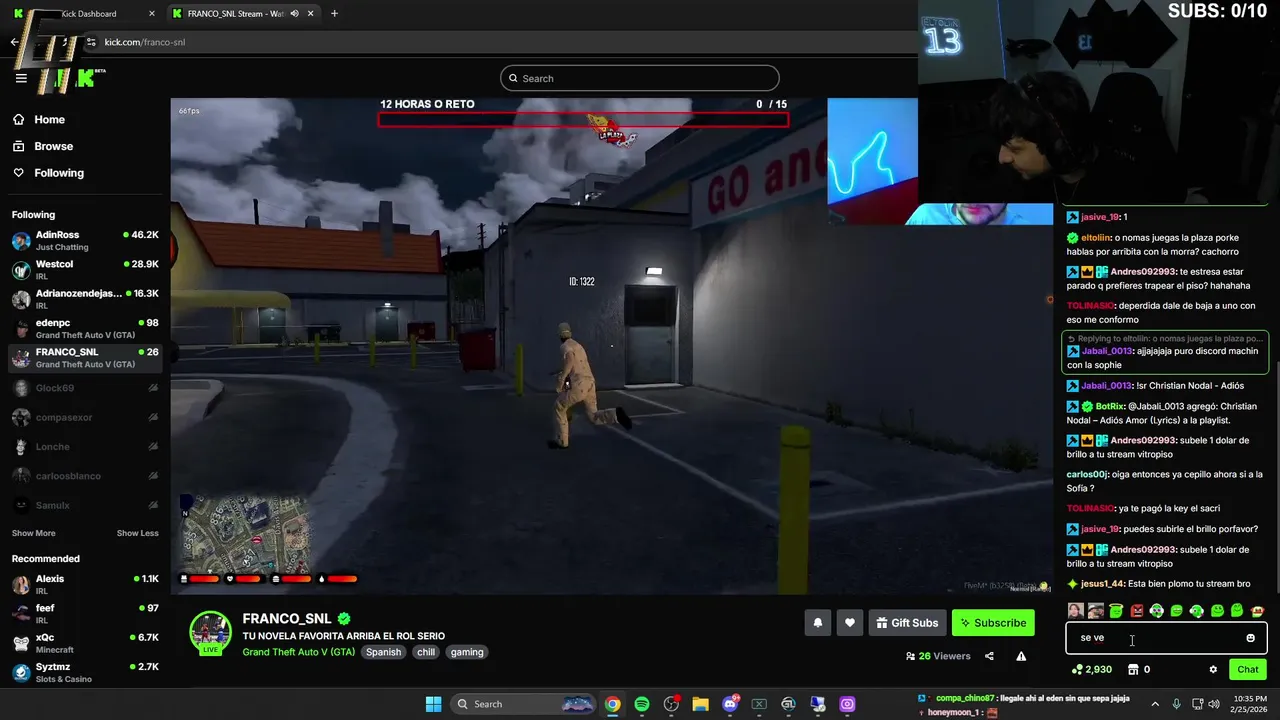Viewport: 1280px width, 720px height.
Task: Open edenpc channel in Following list
Action: pyautogui.click(x=85, y=328)
